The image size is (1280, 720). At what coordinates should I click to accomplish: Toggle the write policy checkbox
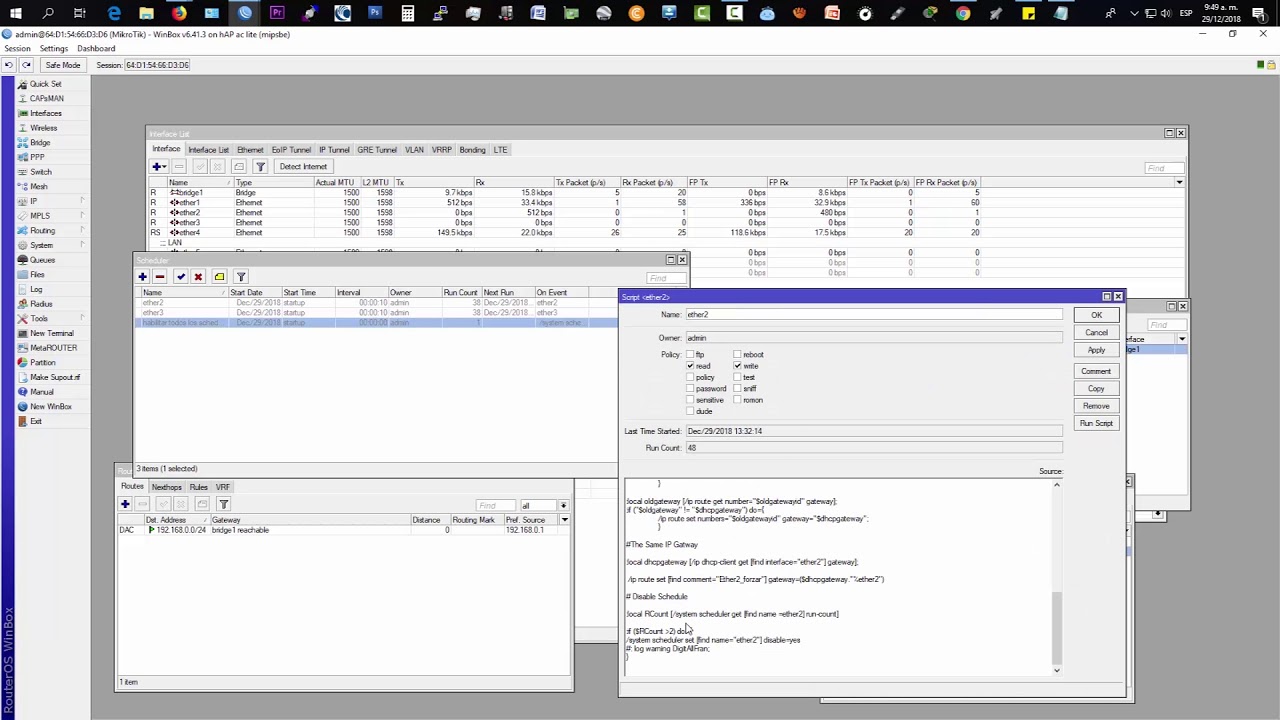[x=738, y=366]
